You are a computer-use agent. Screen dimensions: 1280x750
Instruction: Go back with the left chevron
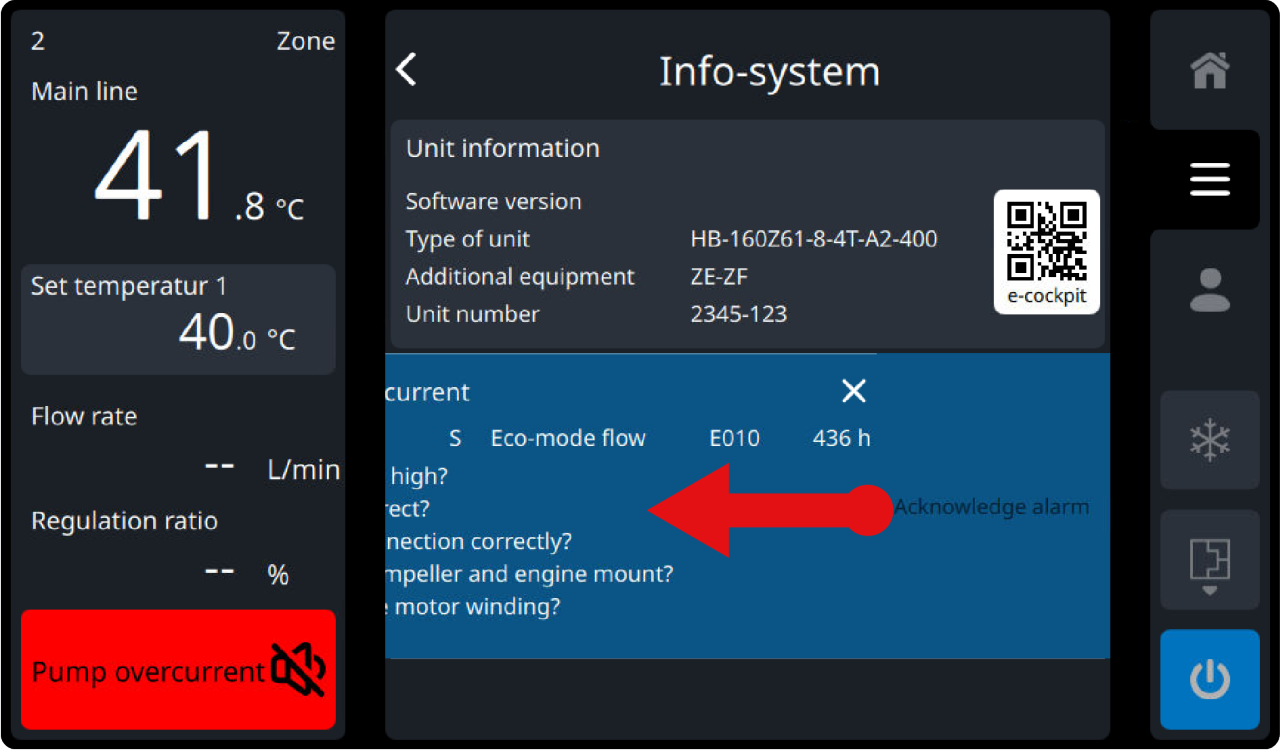tap(406, 70)
